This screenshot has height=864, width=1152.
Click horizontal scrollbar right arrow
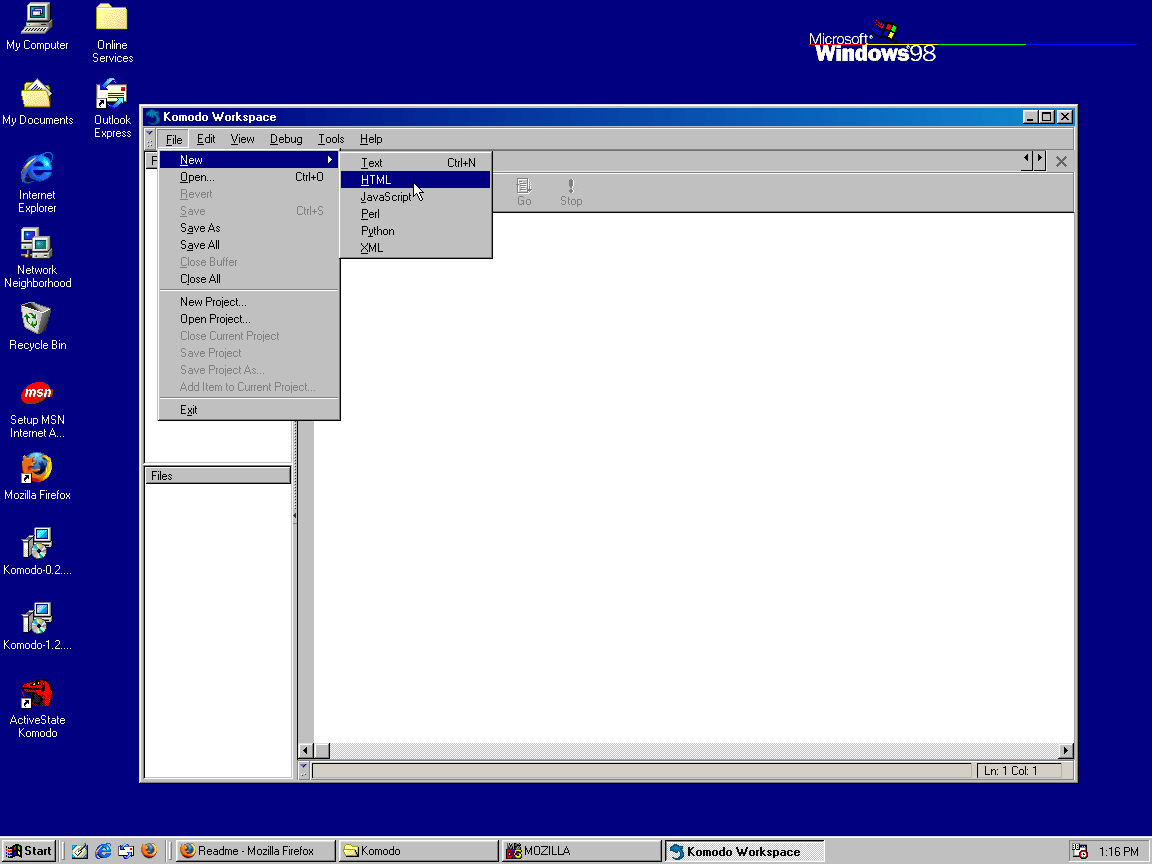coord(1066,750)
